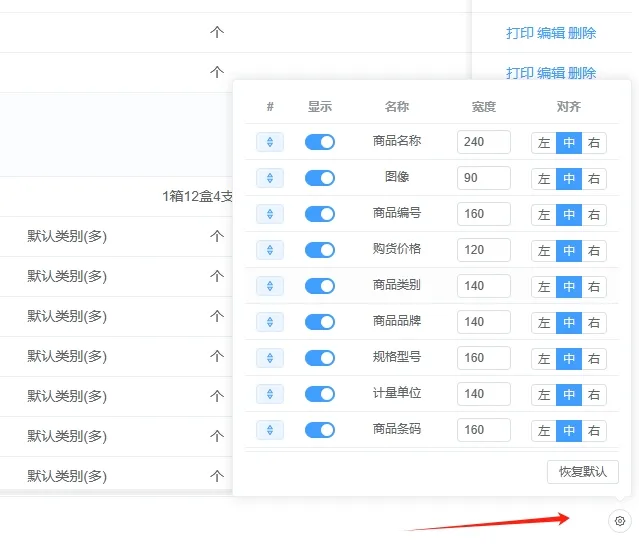Align 规格型号 column right with 右
Viewport: 639px width, 548px height.
[594, 359]
